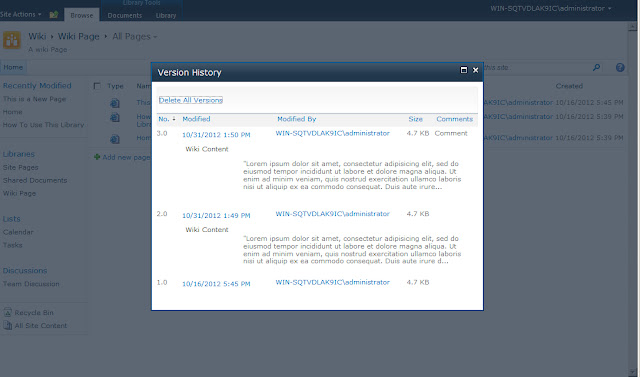The image size is (640, 377).
Task: Select the Home navigation tab
Action: 13,67
